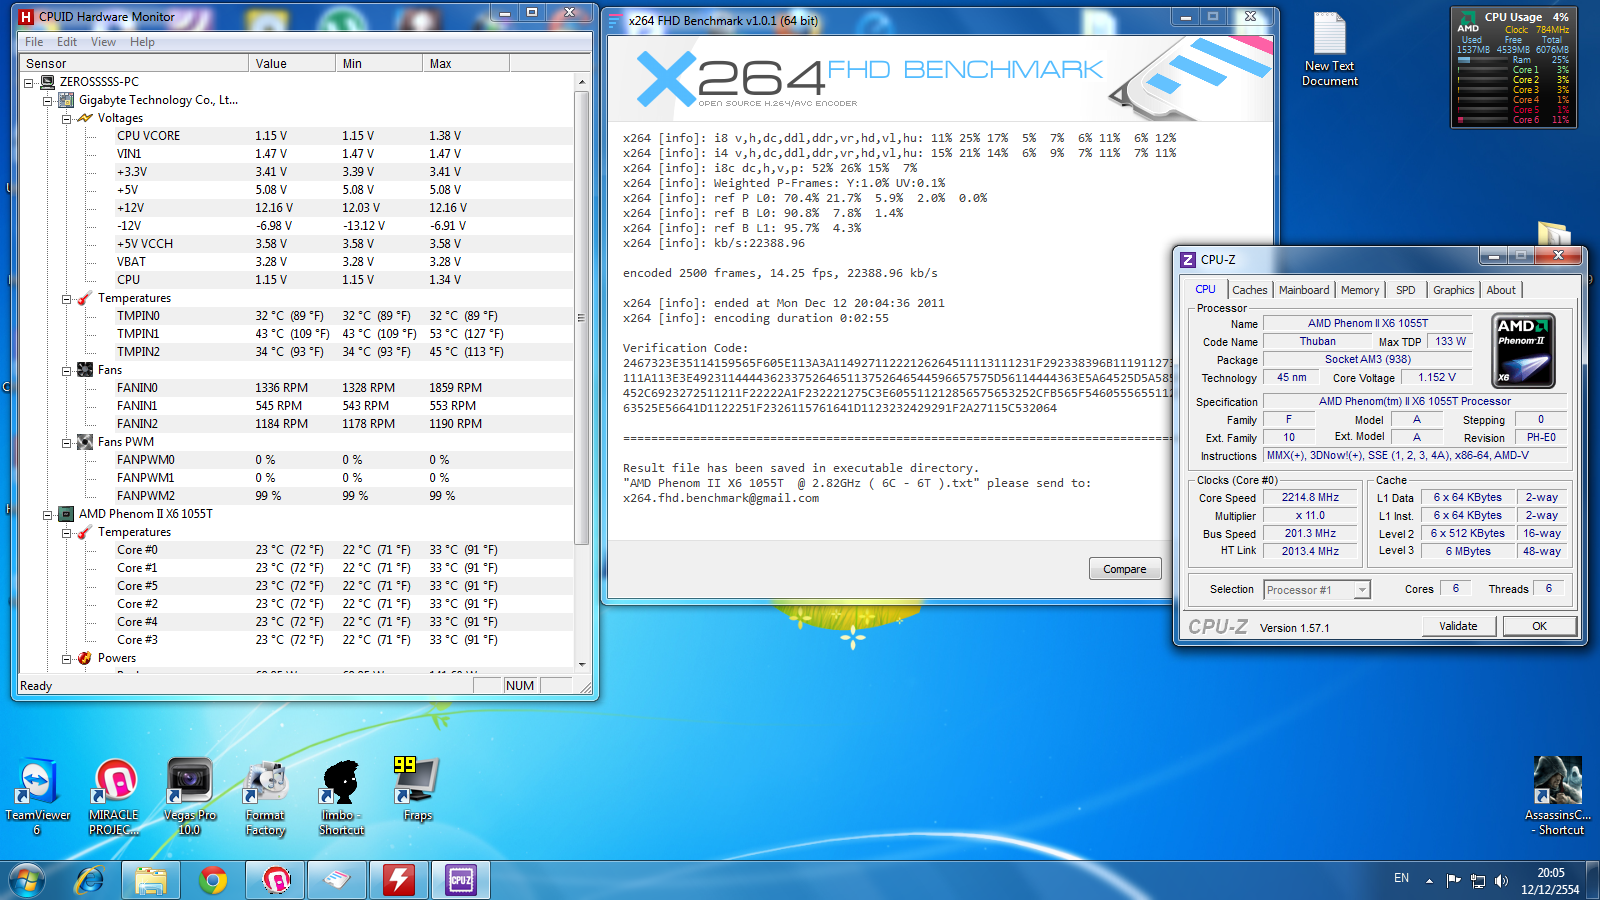1600x900 pixels.
Task: Click the Fraps desktop shortcut
Action: [417, 789]
